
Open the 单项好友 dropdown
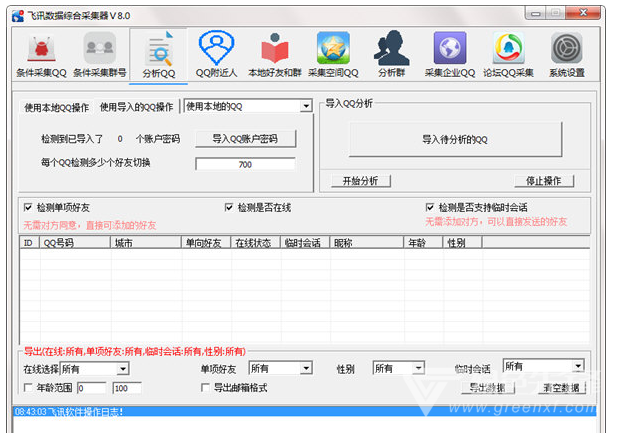[307, 368]
